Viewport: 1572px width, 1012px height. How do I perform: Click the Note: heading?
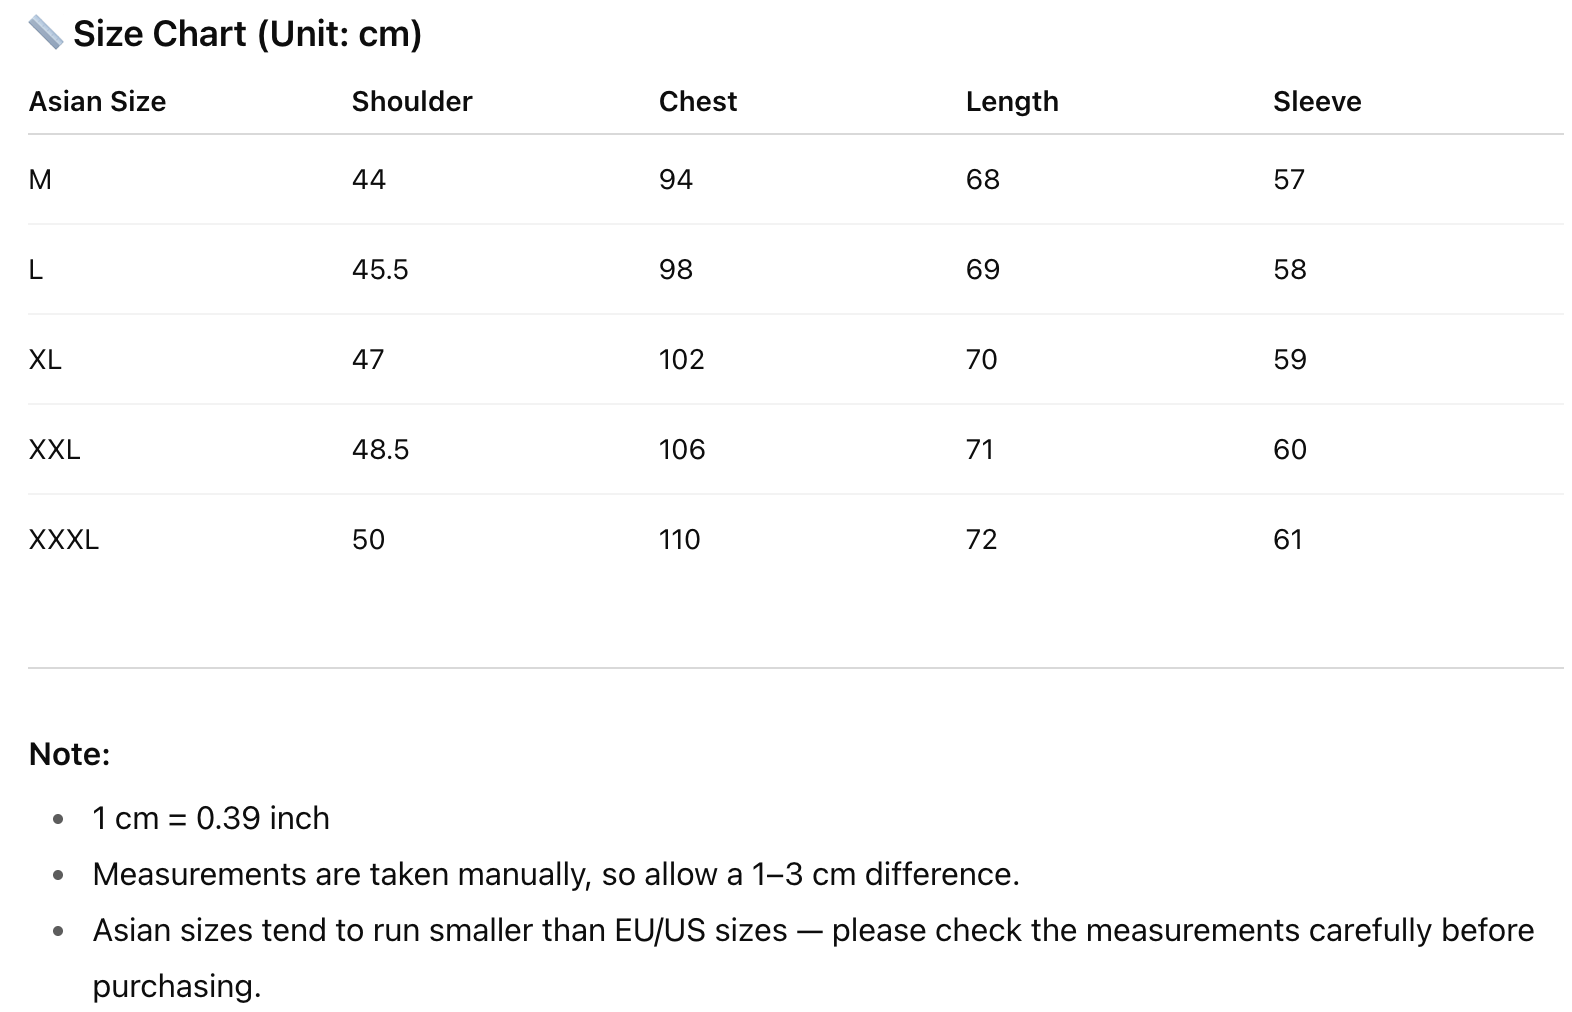point(69,753)
